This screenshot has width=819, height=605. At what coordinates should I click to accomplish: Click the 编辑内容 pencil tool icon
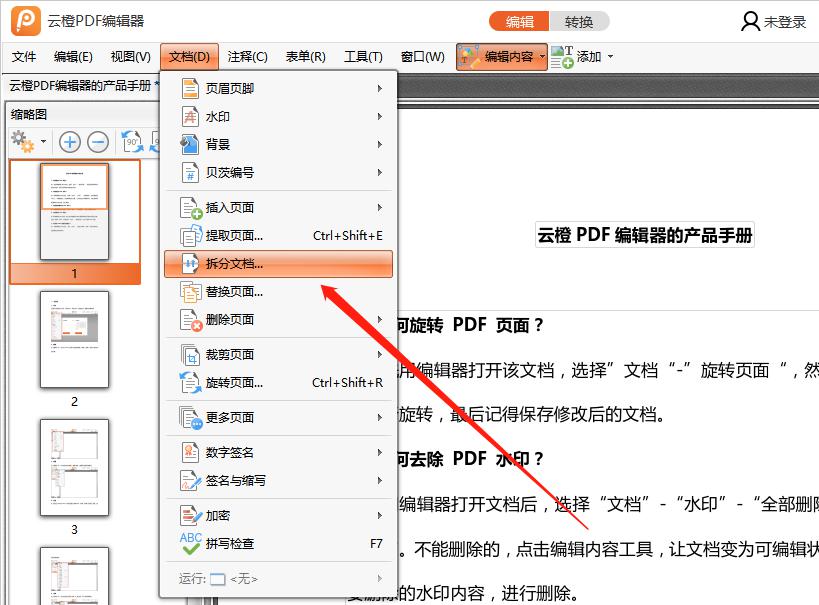point(469,56)
